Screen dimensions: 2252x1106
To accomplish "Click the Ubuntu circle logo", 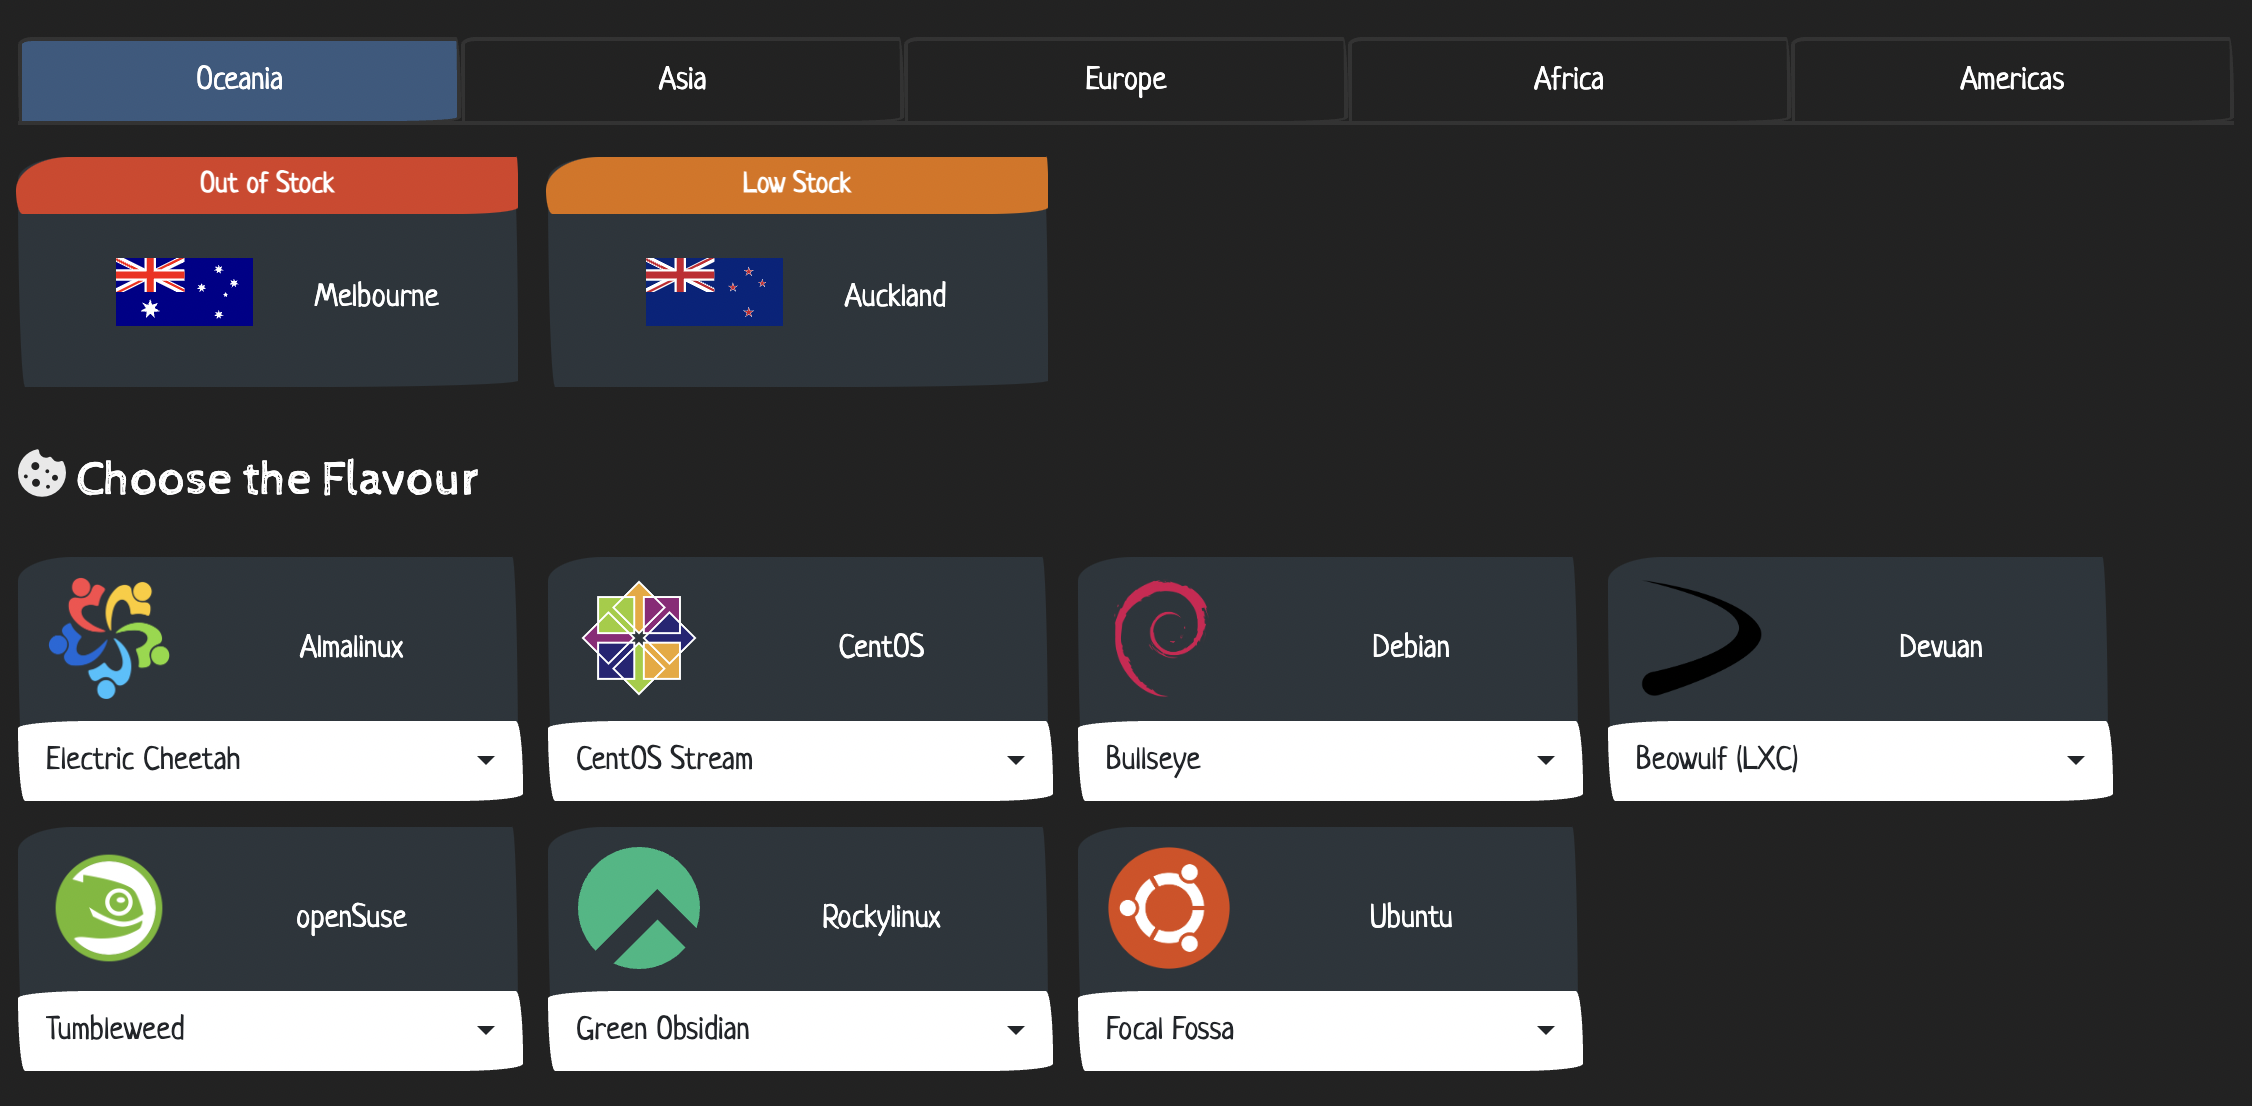I will [1169, 908].
